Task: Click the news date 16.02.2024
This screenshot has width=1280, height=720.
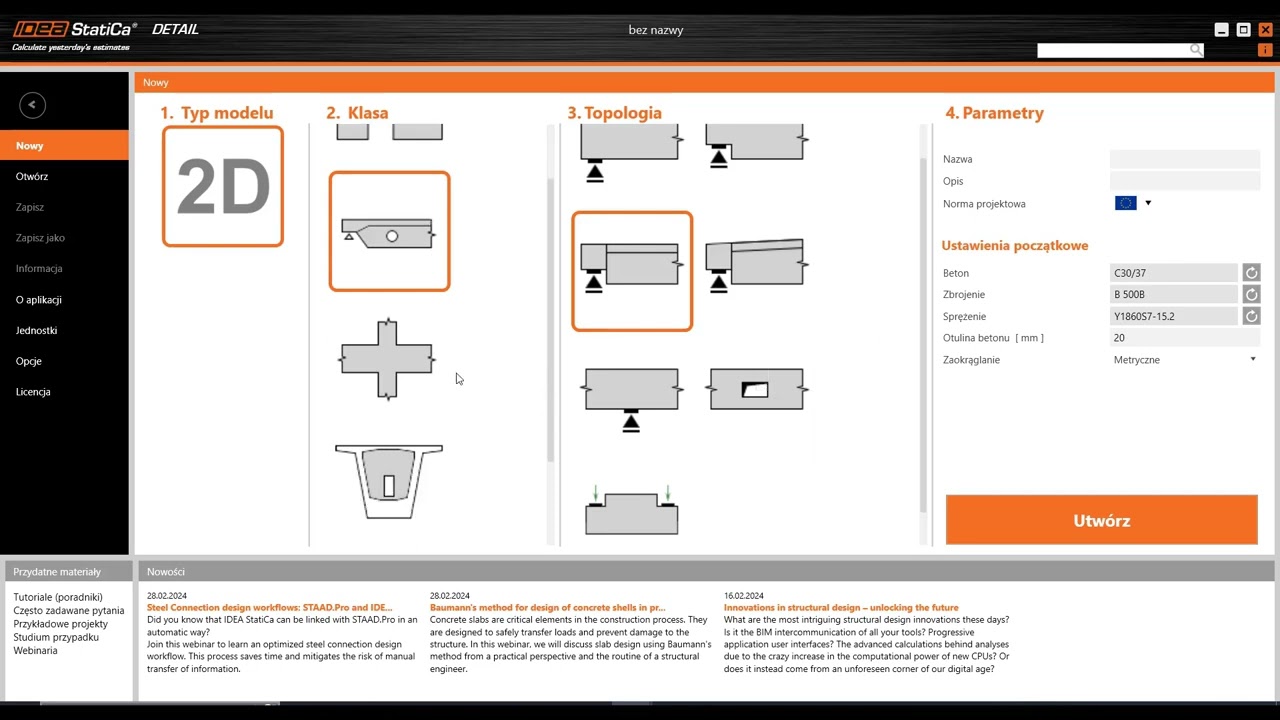Action: [x=744, y=596]
